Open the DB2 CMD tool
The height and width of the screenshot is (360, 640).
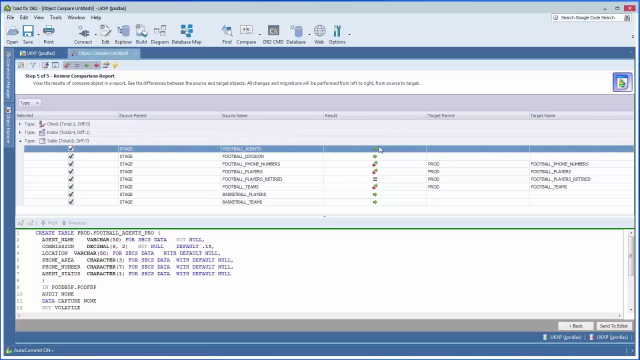pyautogui.click(x=273, y=34)
